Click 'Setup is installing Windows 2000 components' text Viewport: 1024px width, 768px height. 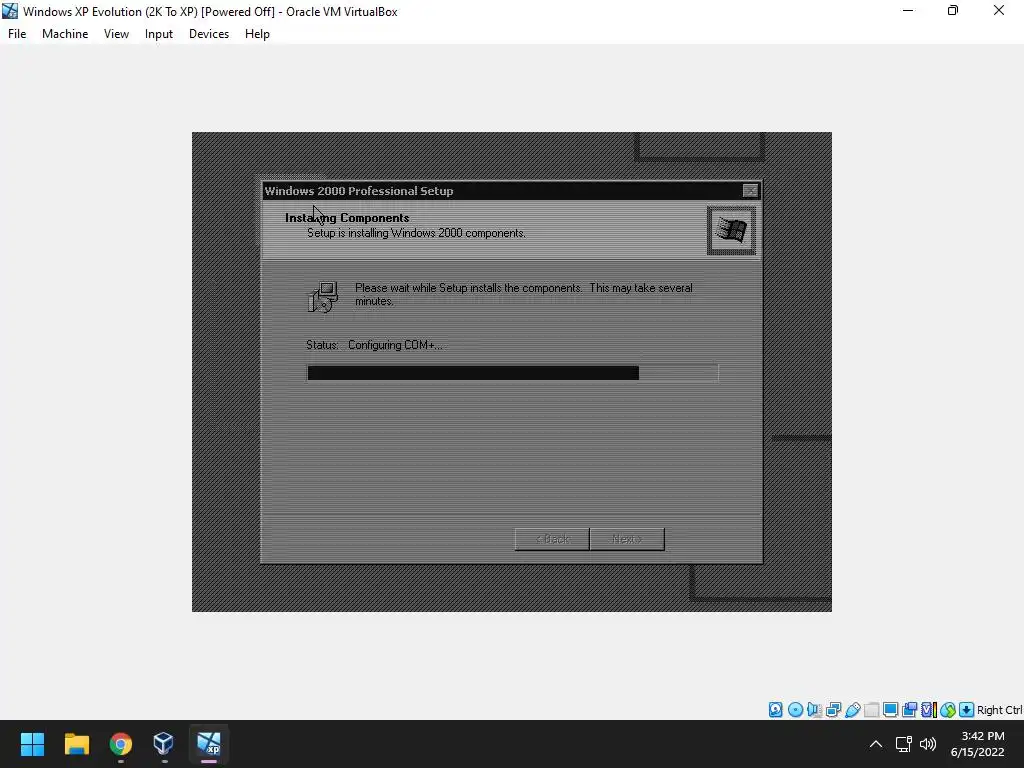(416, 233)
